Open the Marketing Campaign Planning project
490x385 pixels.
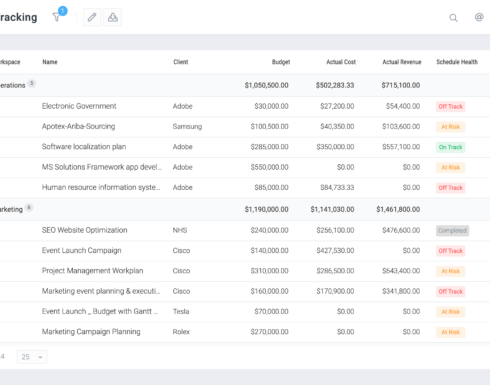coord(91,332)
